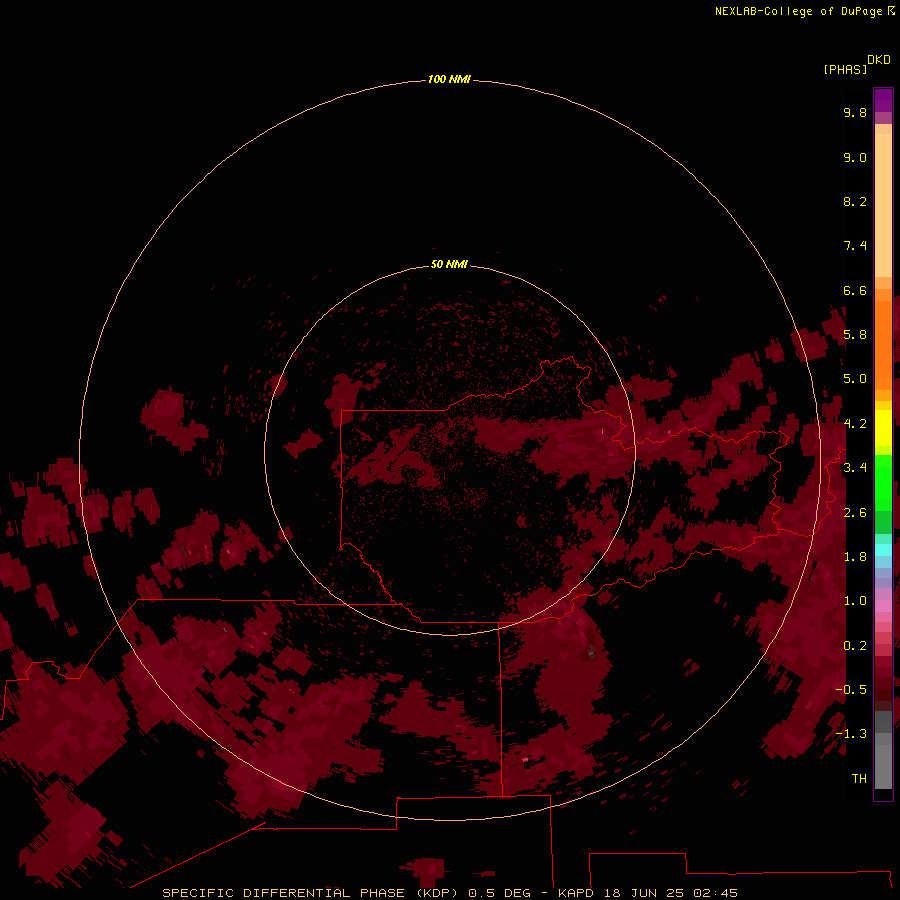Click the 9.0 value on the color scale
Screen dimensions: 900x900
coord(855,157)
